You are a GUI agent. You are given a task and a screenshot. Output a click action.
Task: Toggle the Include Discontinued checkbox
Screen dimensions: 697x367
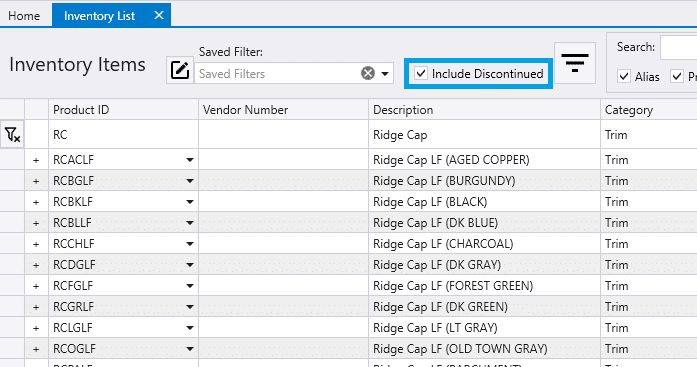click(421, 73)
